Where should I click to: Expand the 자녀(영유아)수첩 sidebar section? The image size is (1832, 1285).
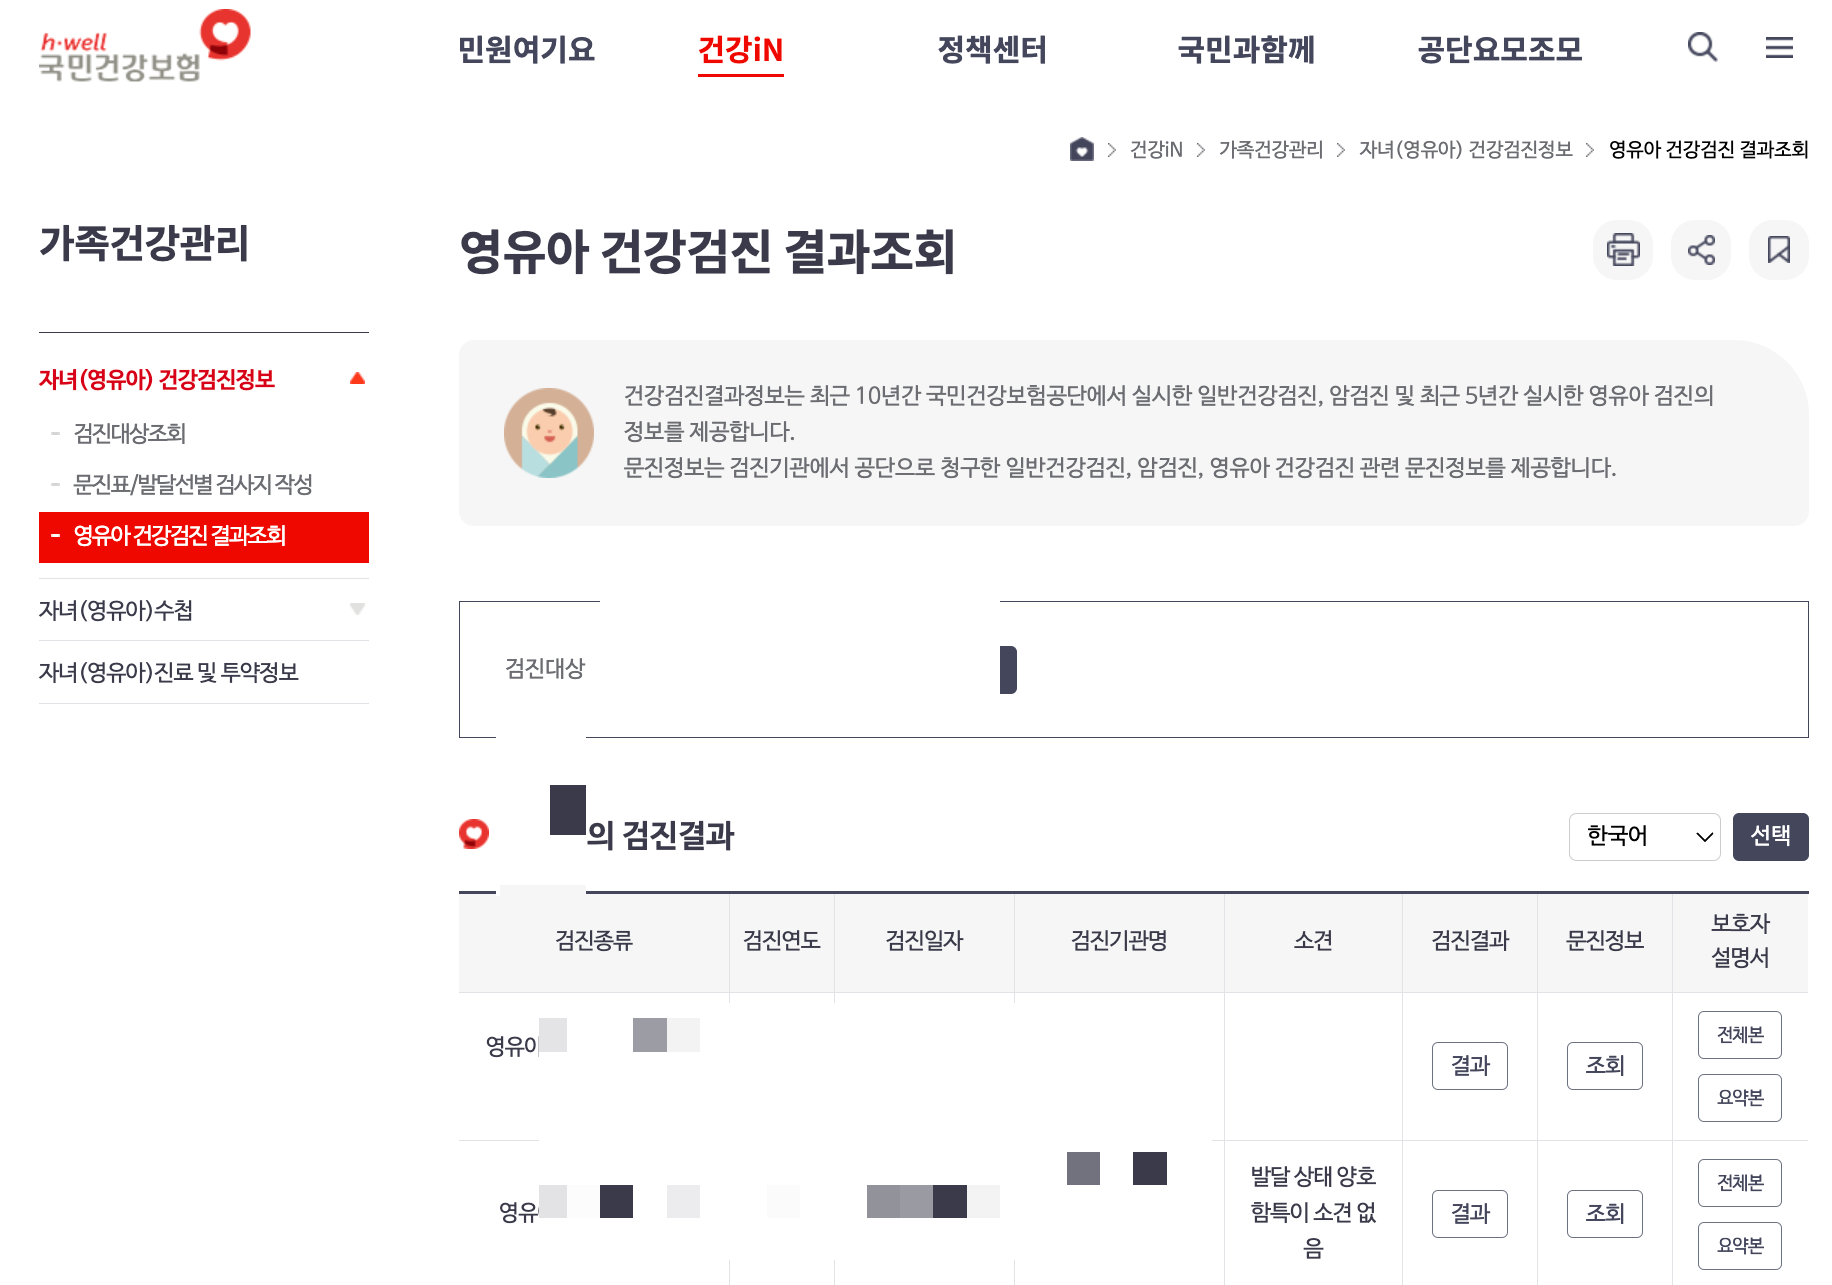tap(357, 610)
